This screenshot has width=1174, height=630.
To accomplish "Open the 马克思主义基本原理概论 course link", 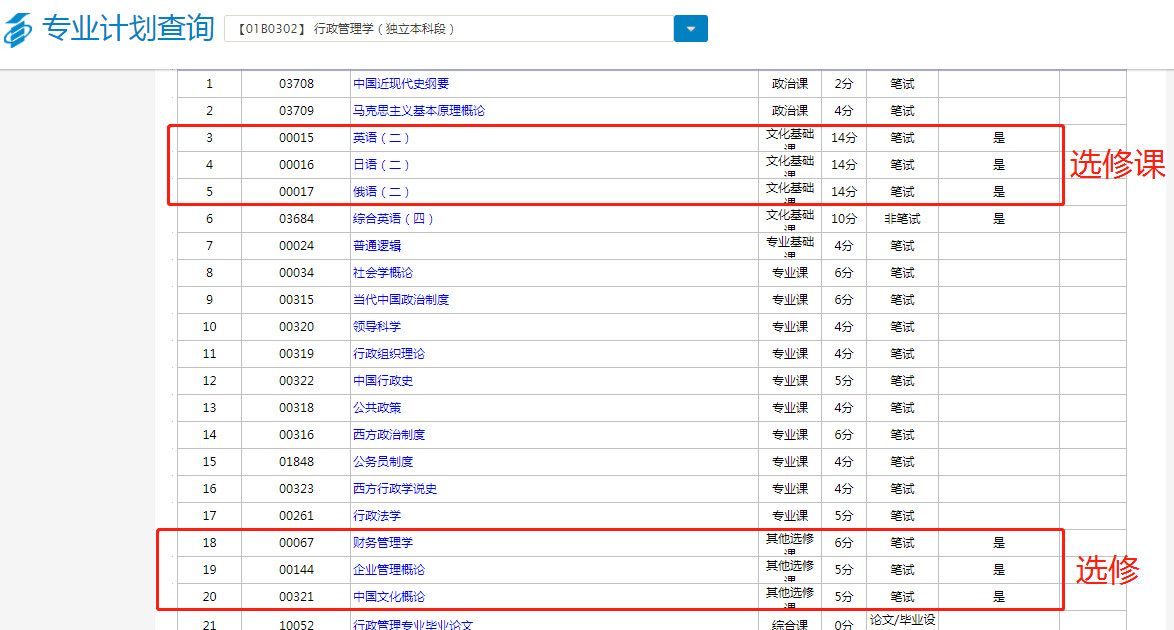I will [419, 111].
